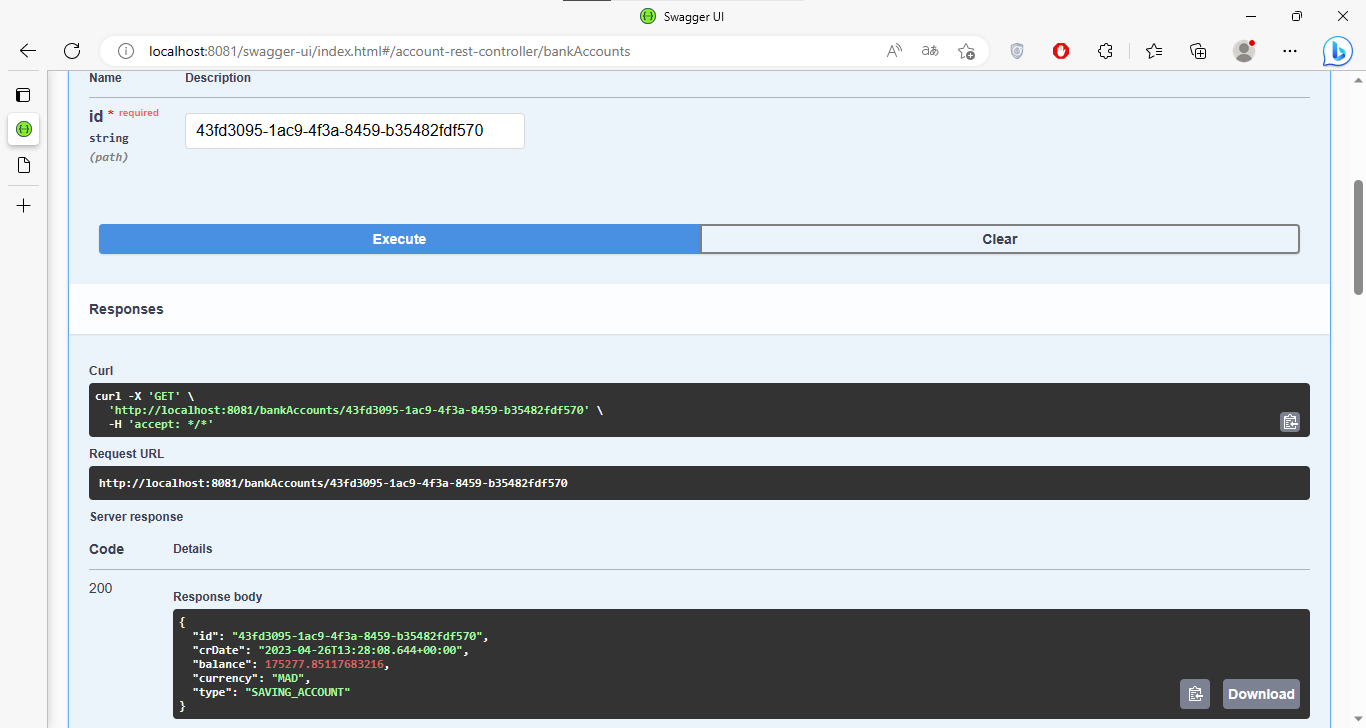Open the browser Extensions puzzle icon
Screen dimensions: 1366x728
click(x=1105, y=50)
